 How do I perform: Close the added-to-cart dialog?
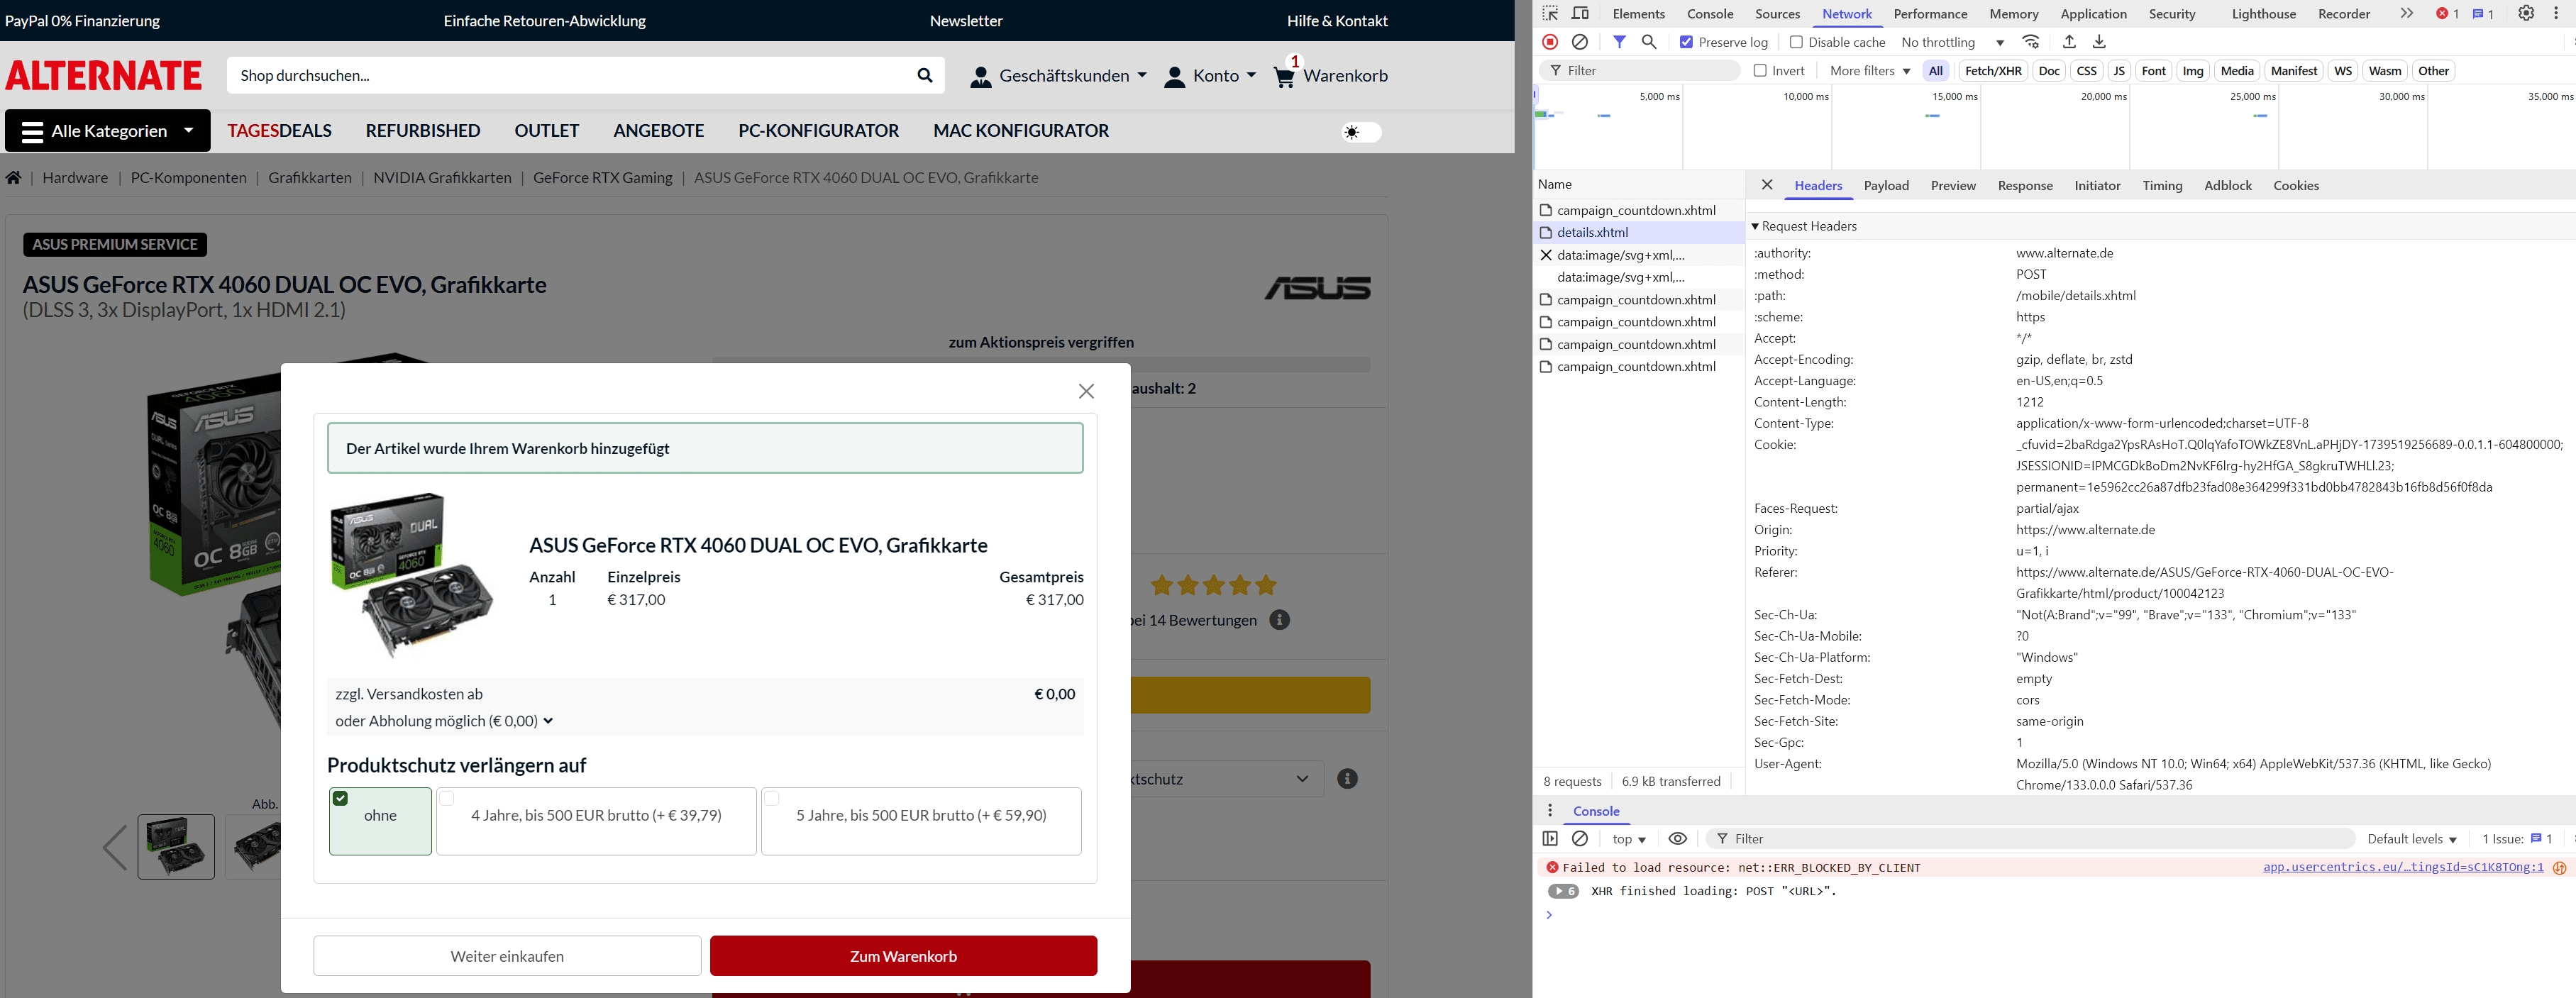tap(1086, 391)
